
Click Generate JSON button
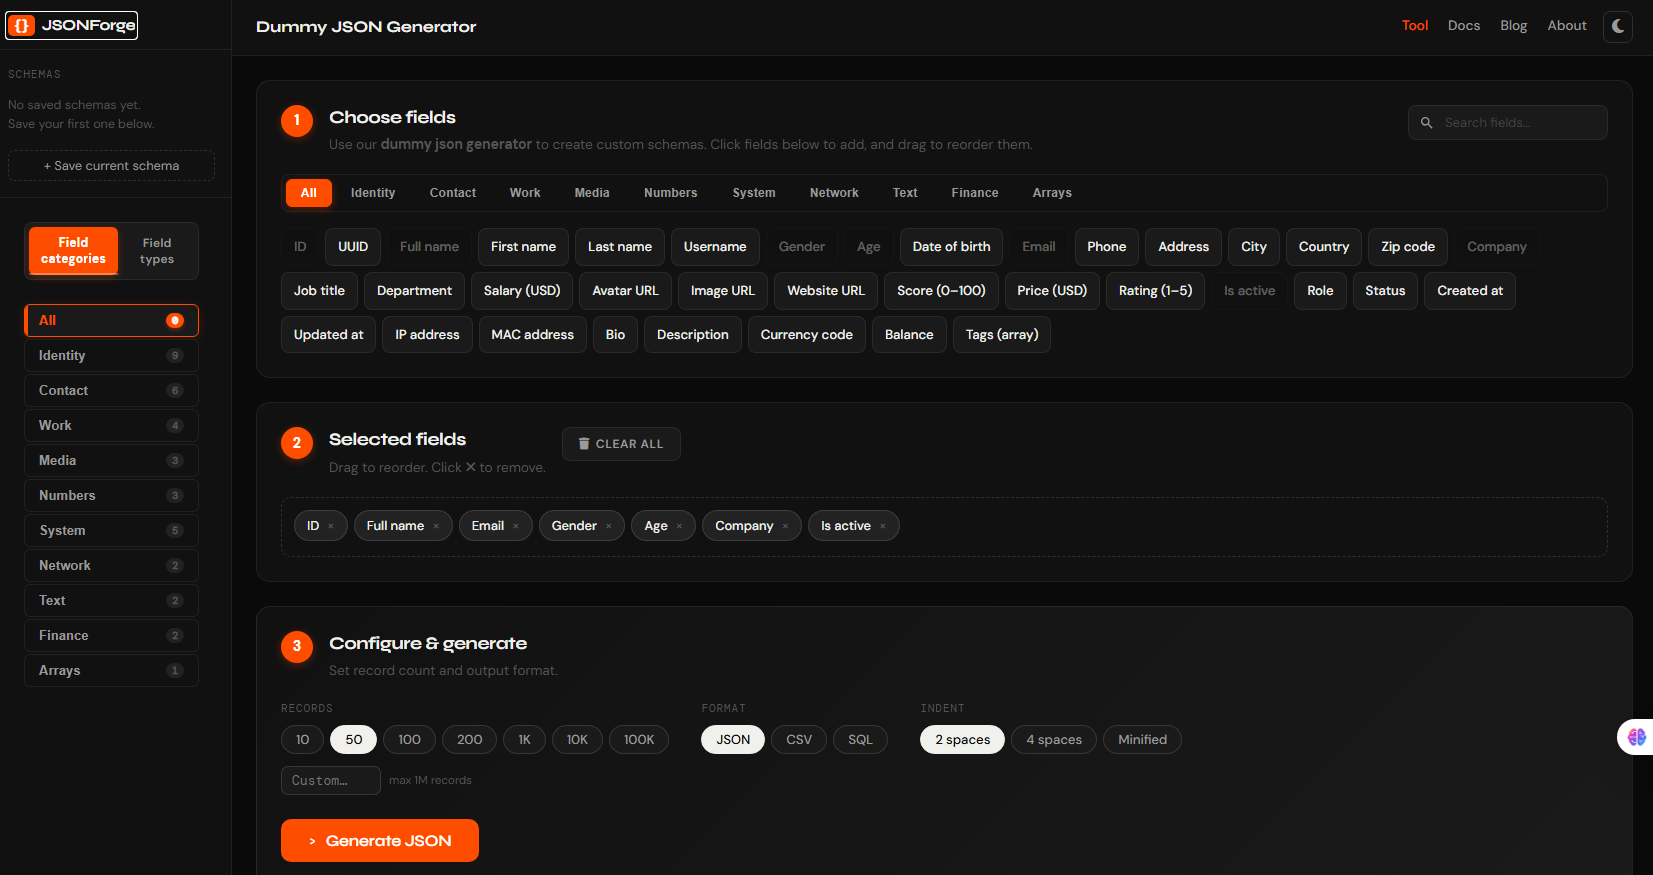380,841
